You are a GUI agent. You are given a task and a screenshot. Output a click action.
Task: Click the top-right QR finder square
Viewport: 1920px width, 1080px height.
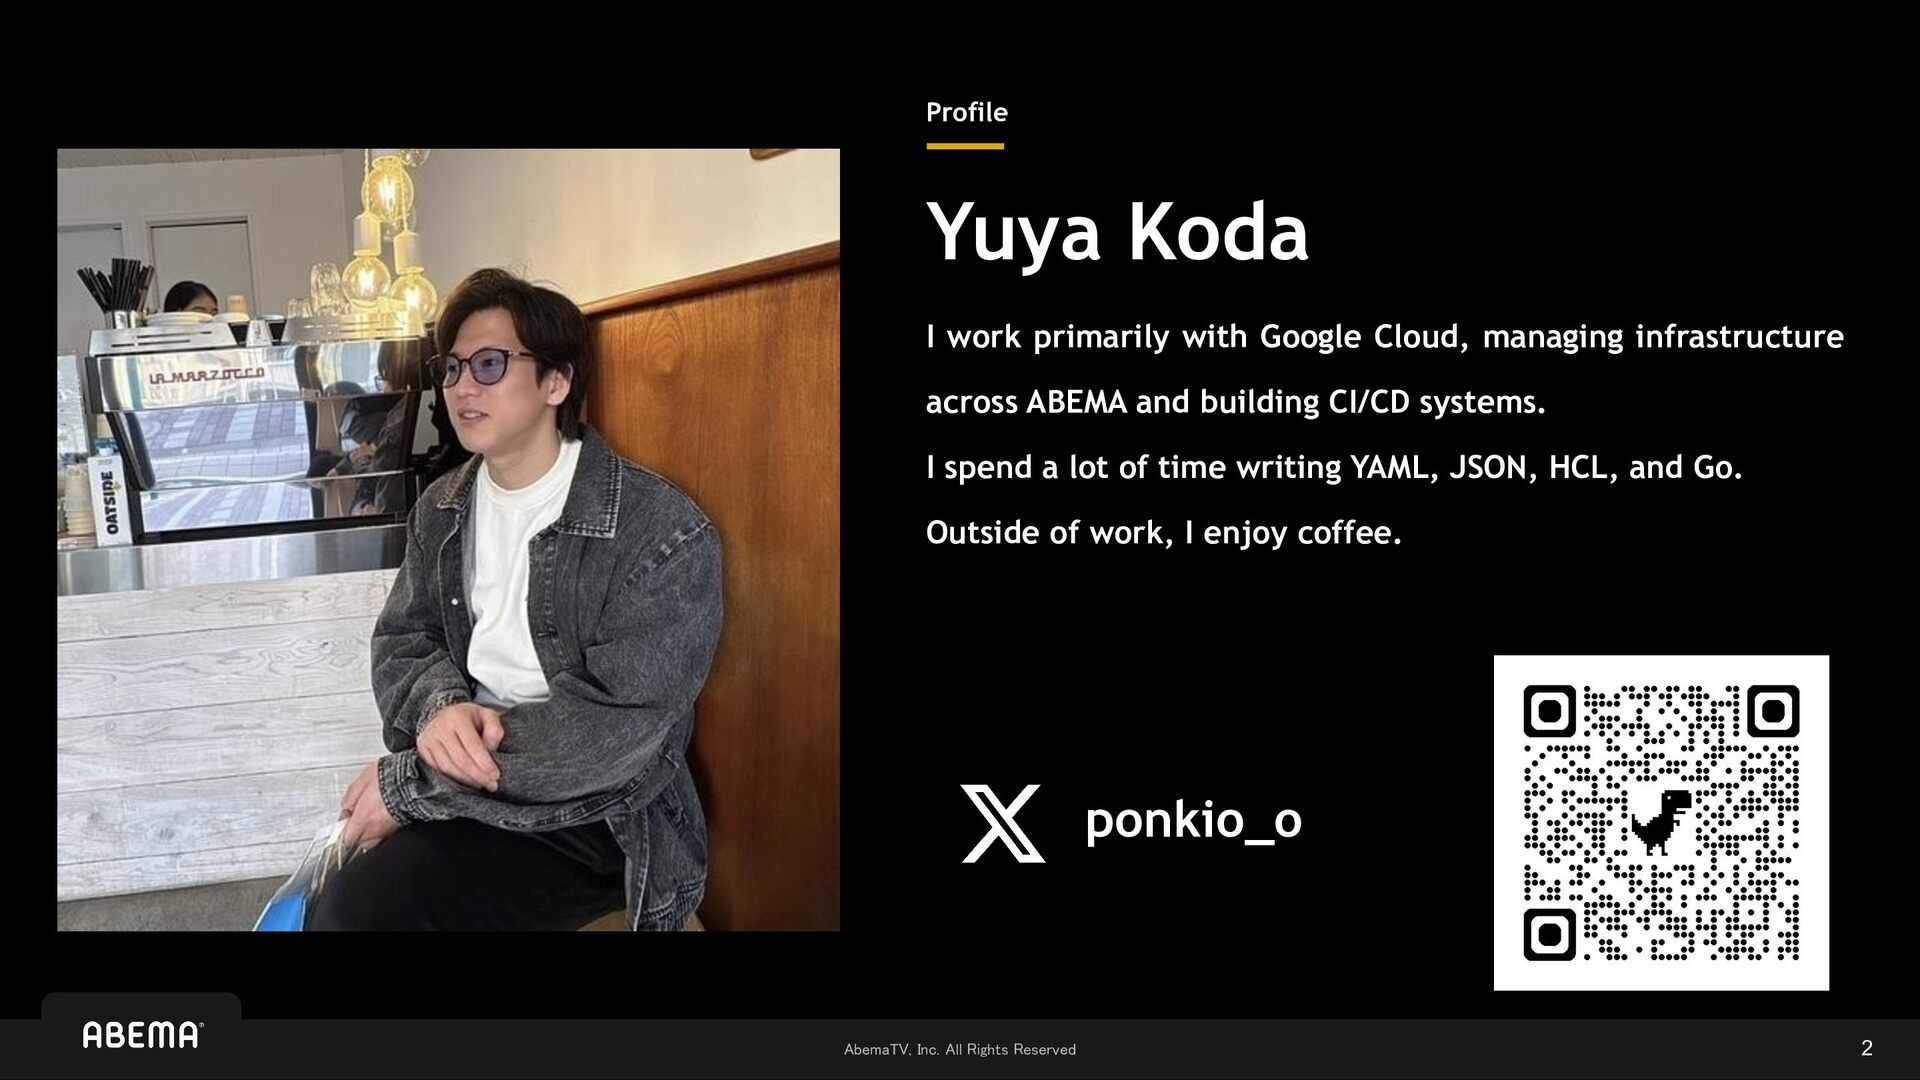click(1773, 712)
